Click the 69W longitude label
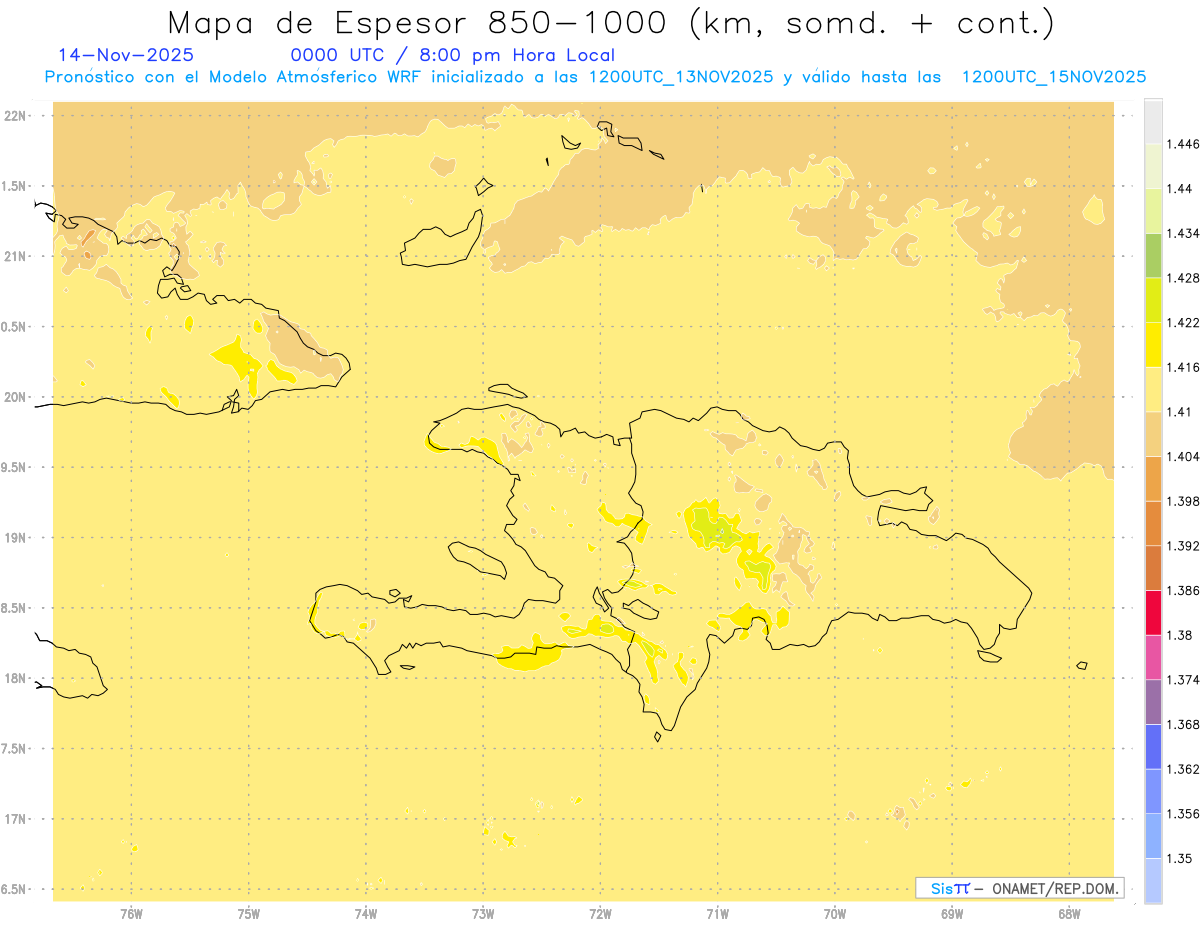This screenshot has width=1200, height=927. click(952, 914)
